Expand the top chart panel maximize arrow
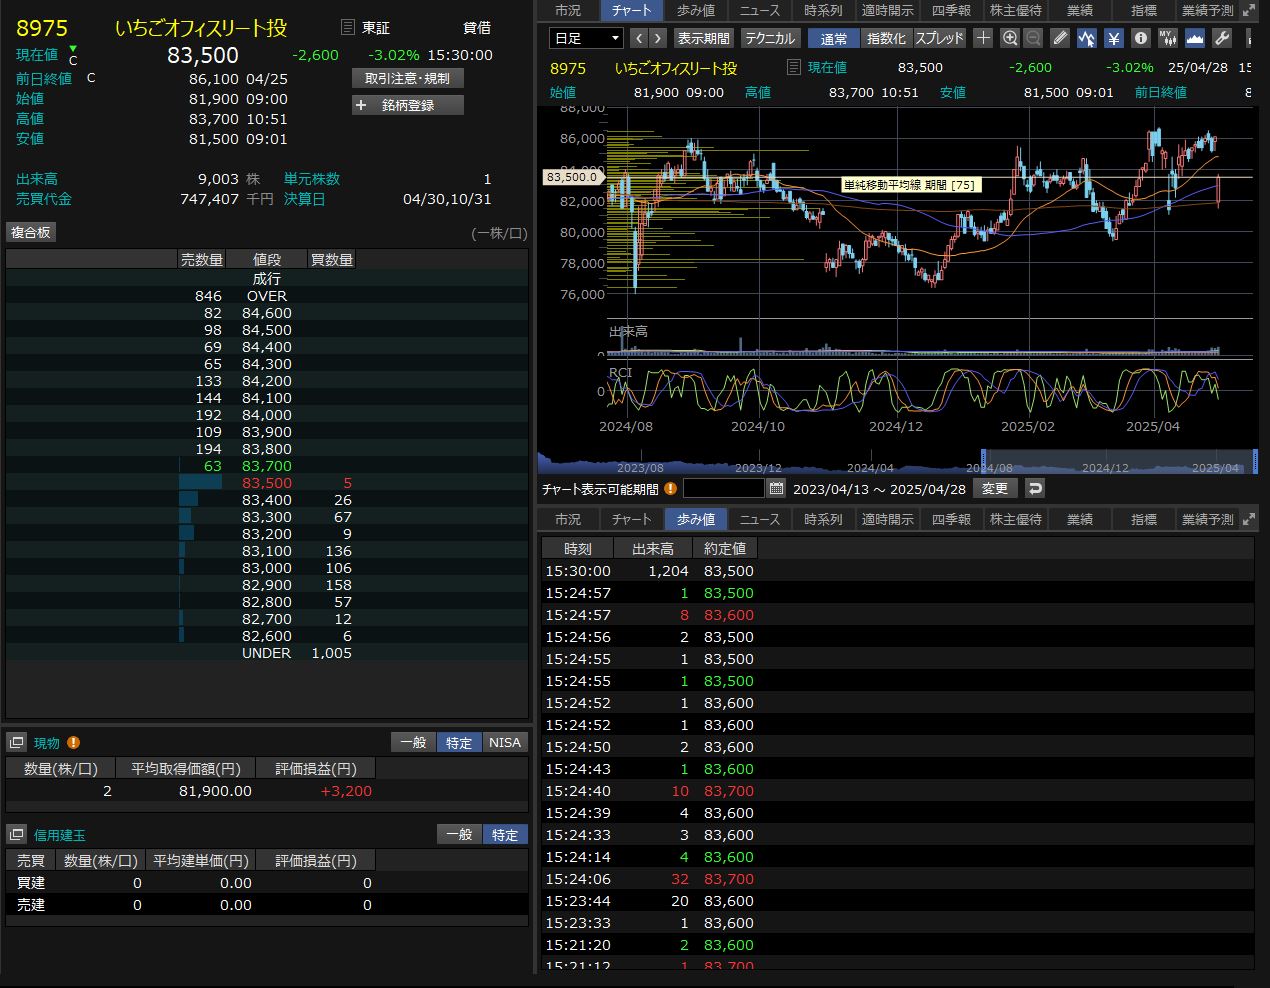The width and height of the screenshot is (1270, 988). pyautogui.click(x=1248, y=10)
